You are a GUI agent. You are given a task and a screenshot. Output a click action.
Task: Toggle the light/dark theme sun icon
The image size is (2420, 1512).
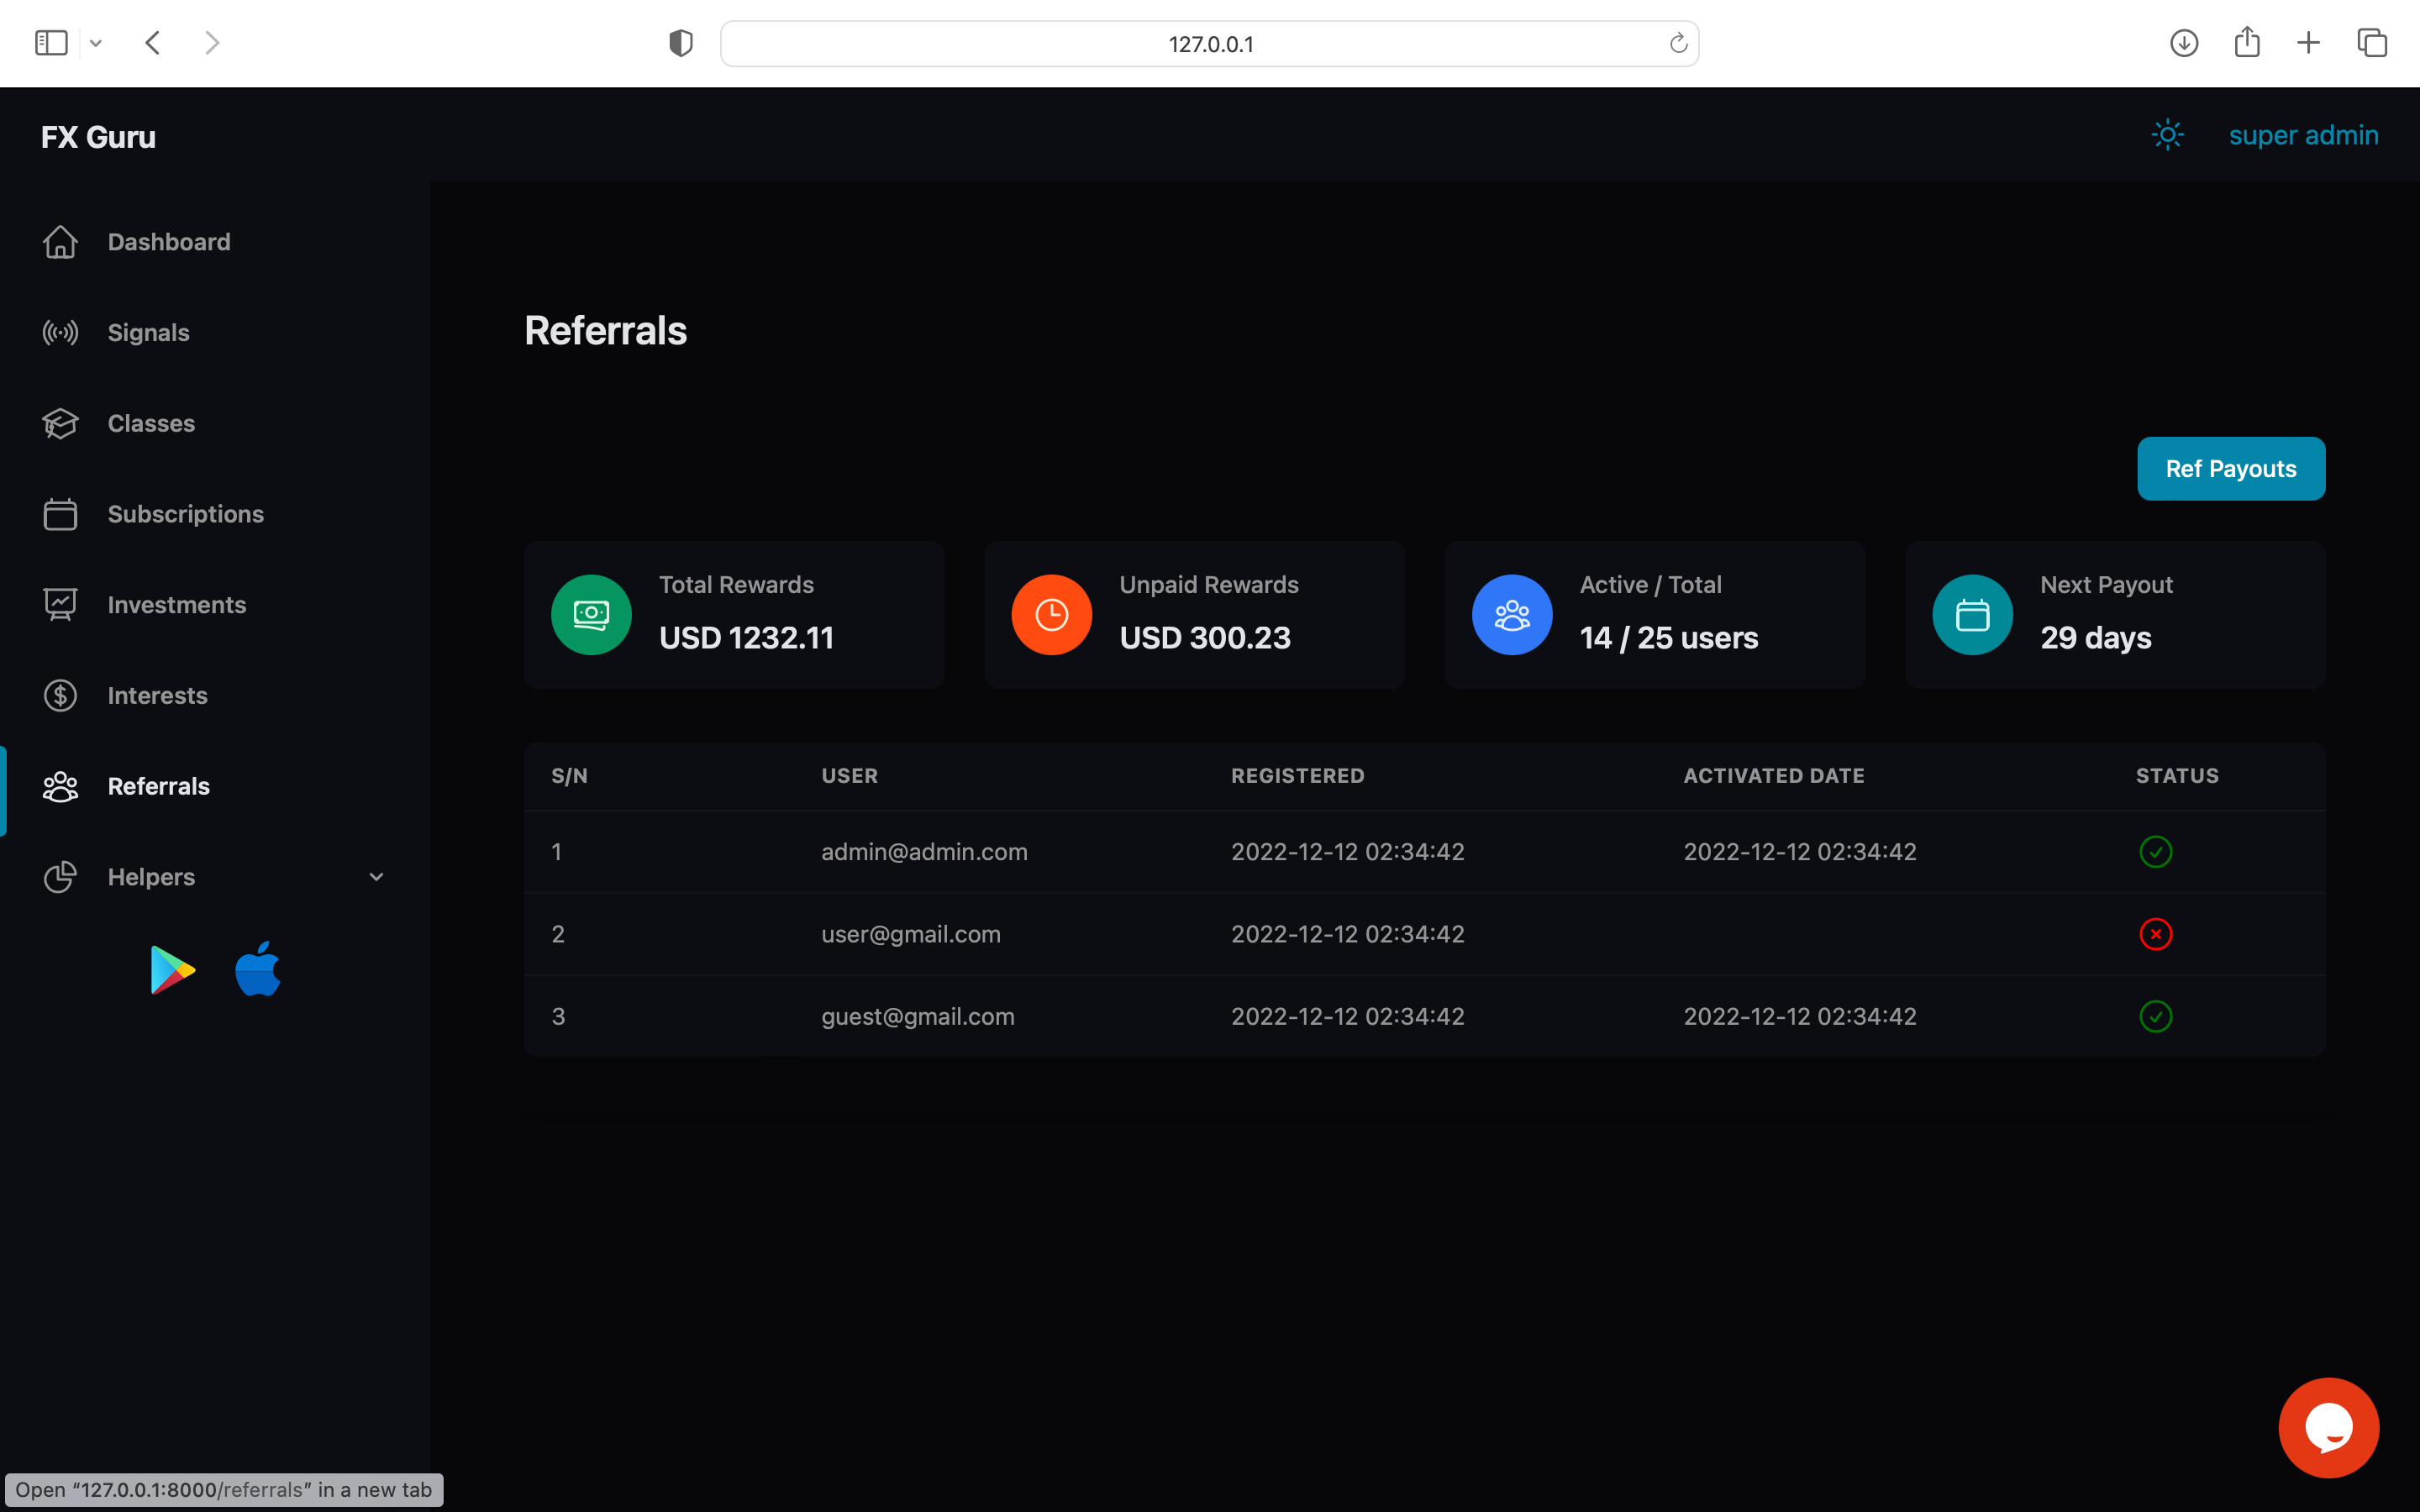2167,135
